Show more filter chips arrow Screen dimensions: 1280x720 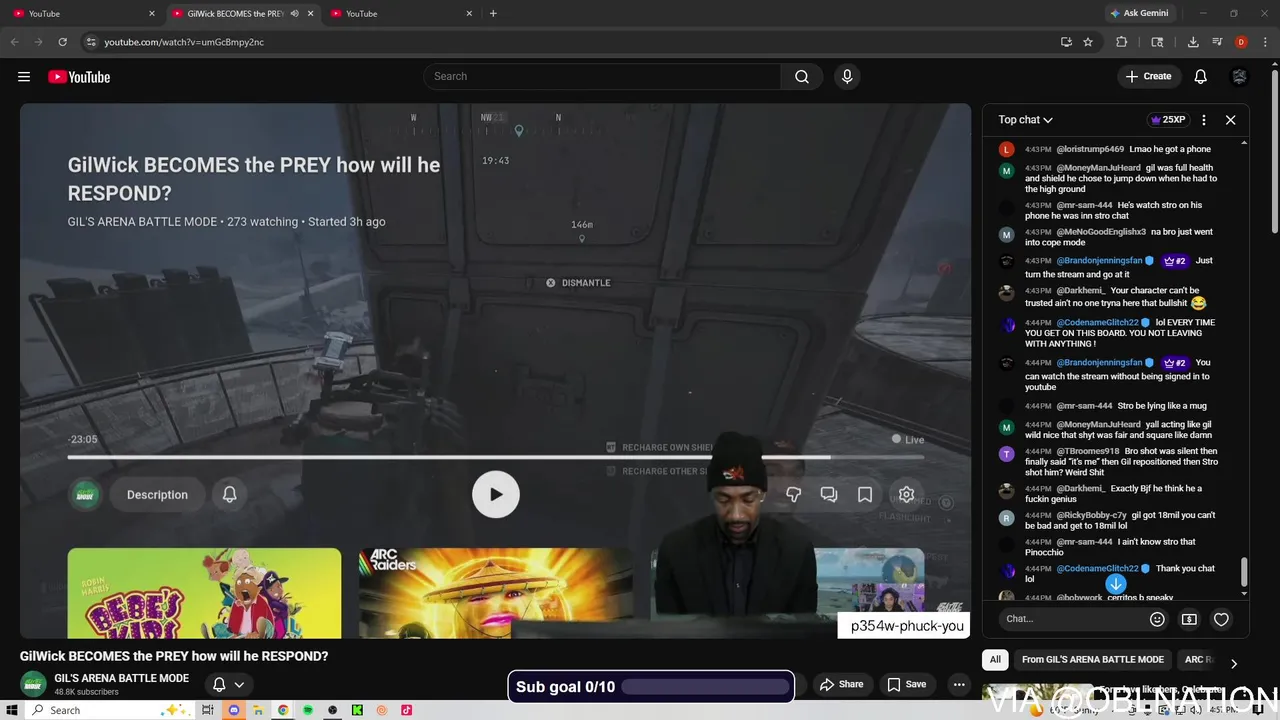(x=1233, y=663)
